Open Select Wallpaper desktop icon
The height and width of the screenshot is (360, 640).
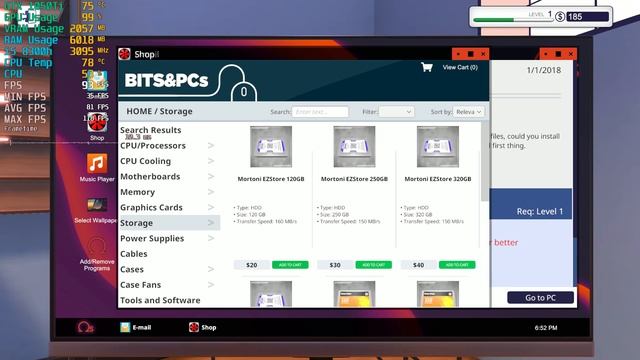tap(97, 204)
